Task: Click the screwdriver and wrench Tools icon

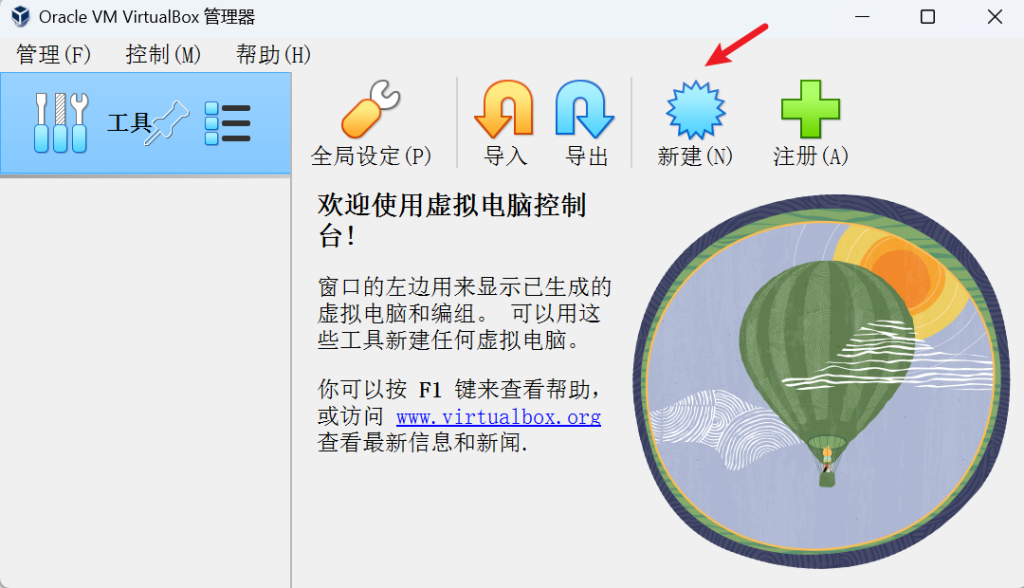Action: pos(61,123)
